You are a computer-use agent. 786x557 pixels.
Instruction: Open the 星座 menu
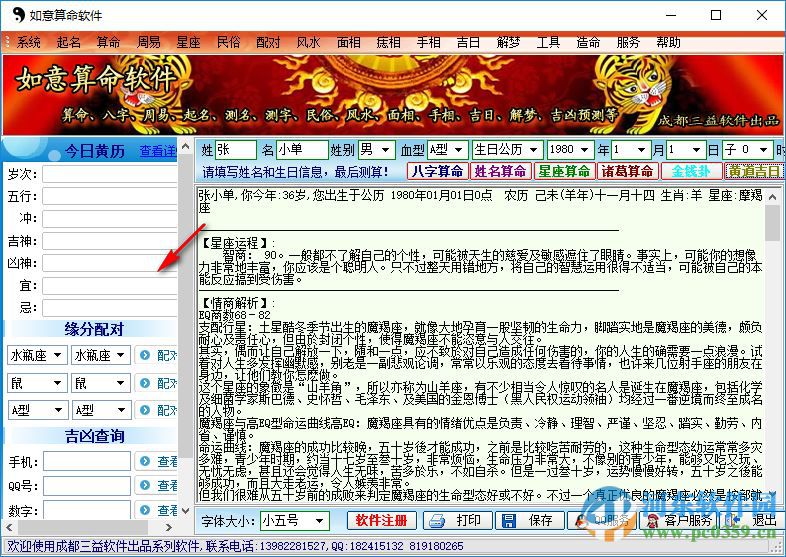[188, 43]
